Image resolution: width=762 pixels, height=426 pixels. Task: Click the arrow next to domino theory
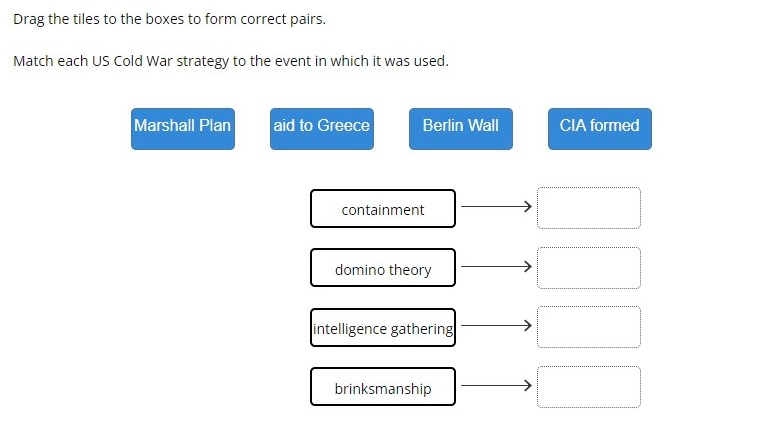pyautogui.click(x=496, y=266)
